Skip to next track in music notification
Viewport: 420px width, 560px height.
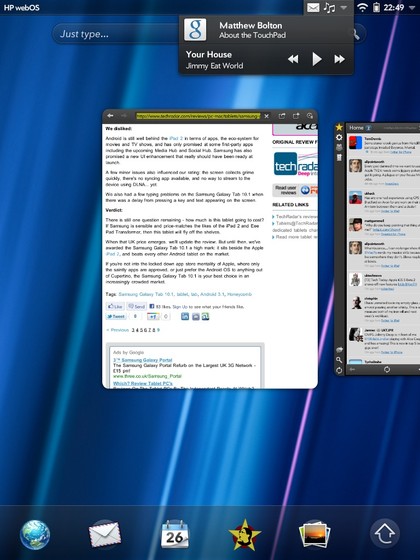339,59
